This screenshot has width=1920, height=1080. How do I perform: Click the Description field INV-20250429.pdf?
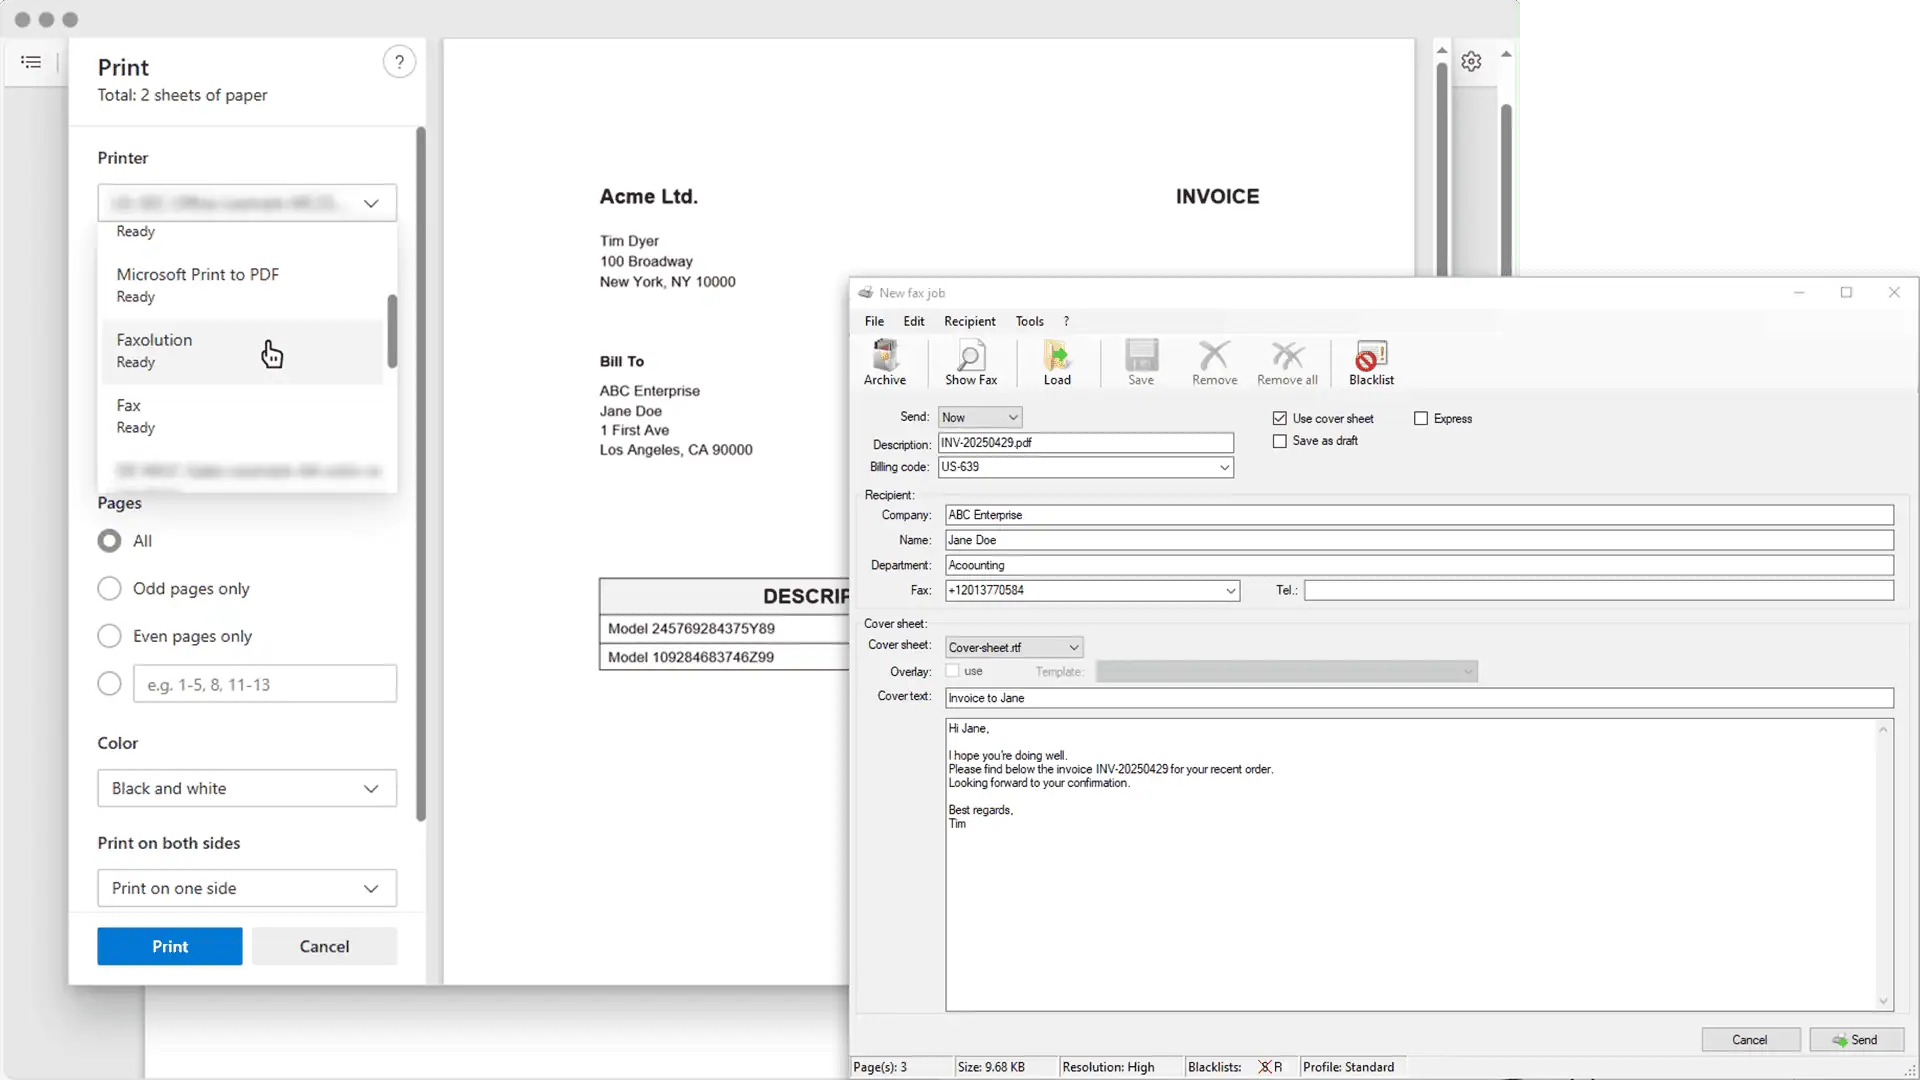pos(1085,442)
